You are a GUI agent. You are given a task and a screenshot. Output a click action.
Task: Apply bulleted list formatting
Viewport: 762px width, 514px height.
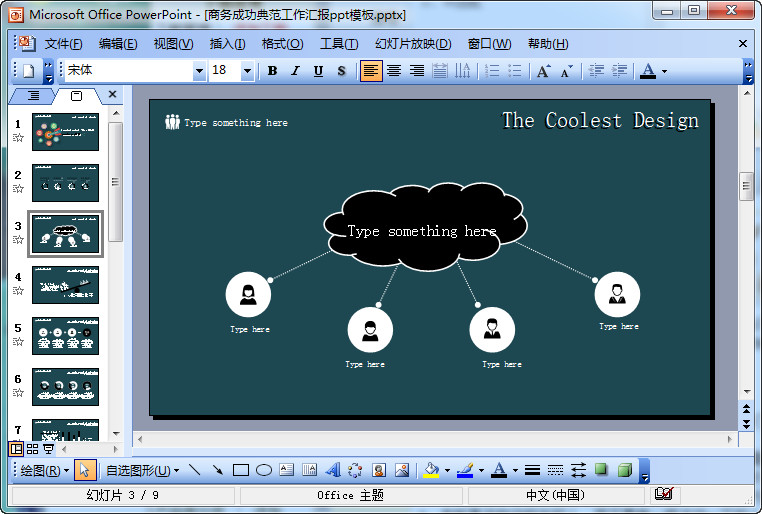click(x=514, y=71)
